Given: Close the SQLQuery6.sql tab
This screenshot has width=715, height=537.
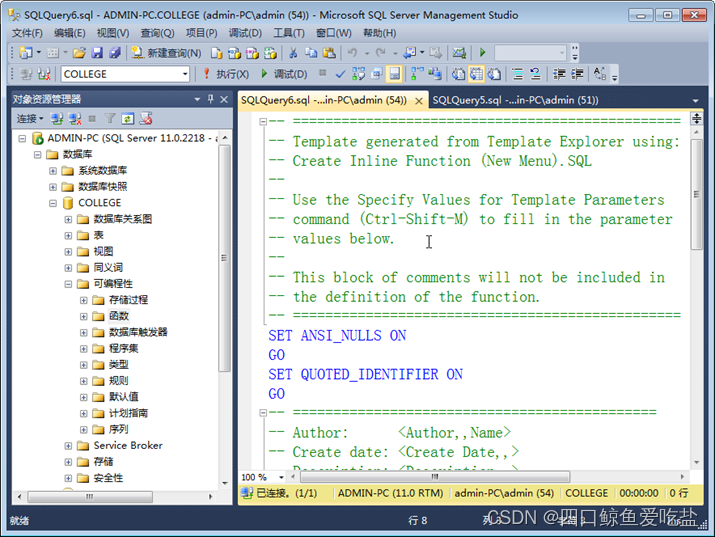Looking at the screenshot, I should click(419, 101).
